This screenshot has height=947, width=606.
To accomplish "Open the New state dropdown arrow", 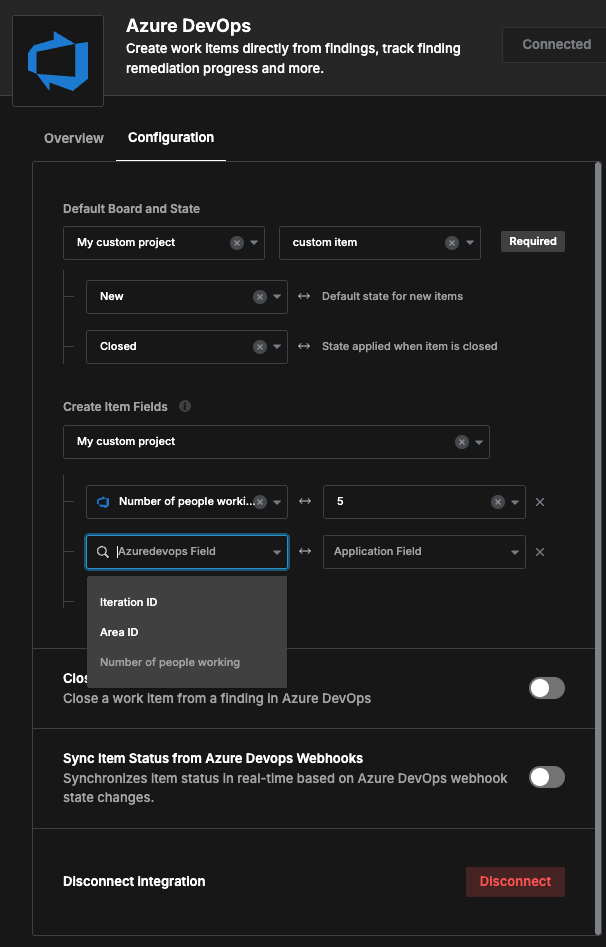I will tap(277, 297).
